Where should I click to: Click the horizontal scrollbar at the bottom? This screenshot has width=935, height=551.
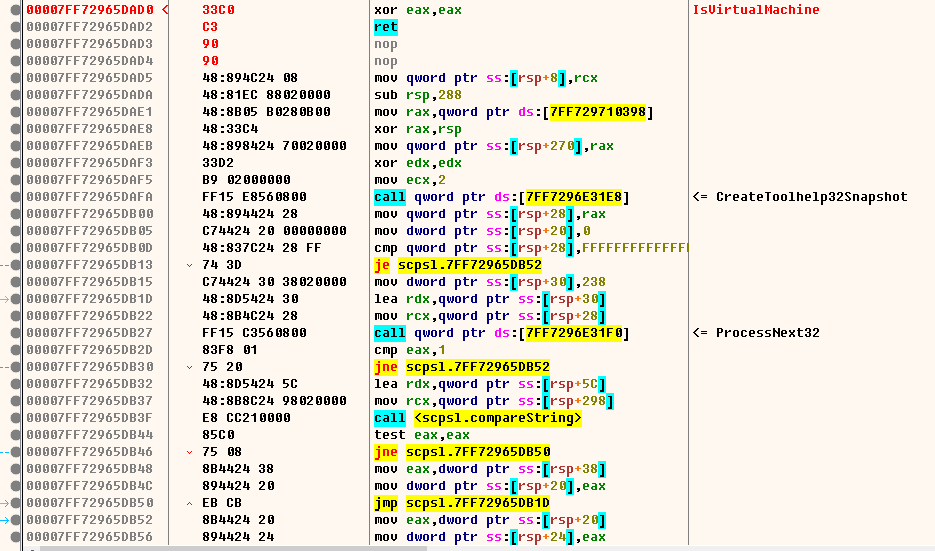[234, 548]
